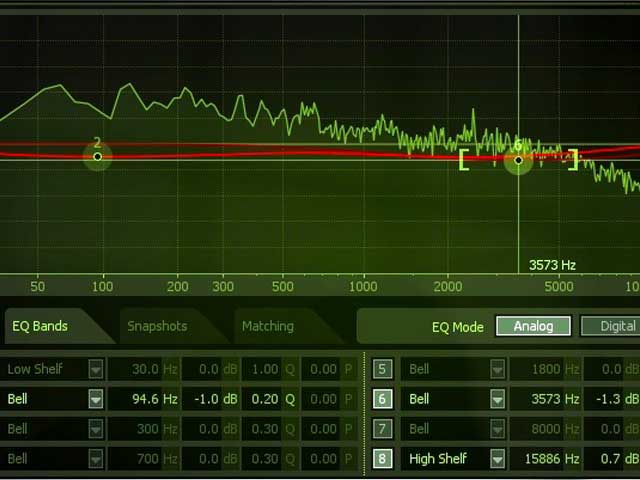Click the 1000 frequency axis label

[363, 287]
